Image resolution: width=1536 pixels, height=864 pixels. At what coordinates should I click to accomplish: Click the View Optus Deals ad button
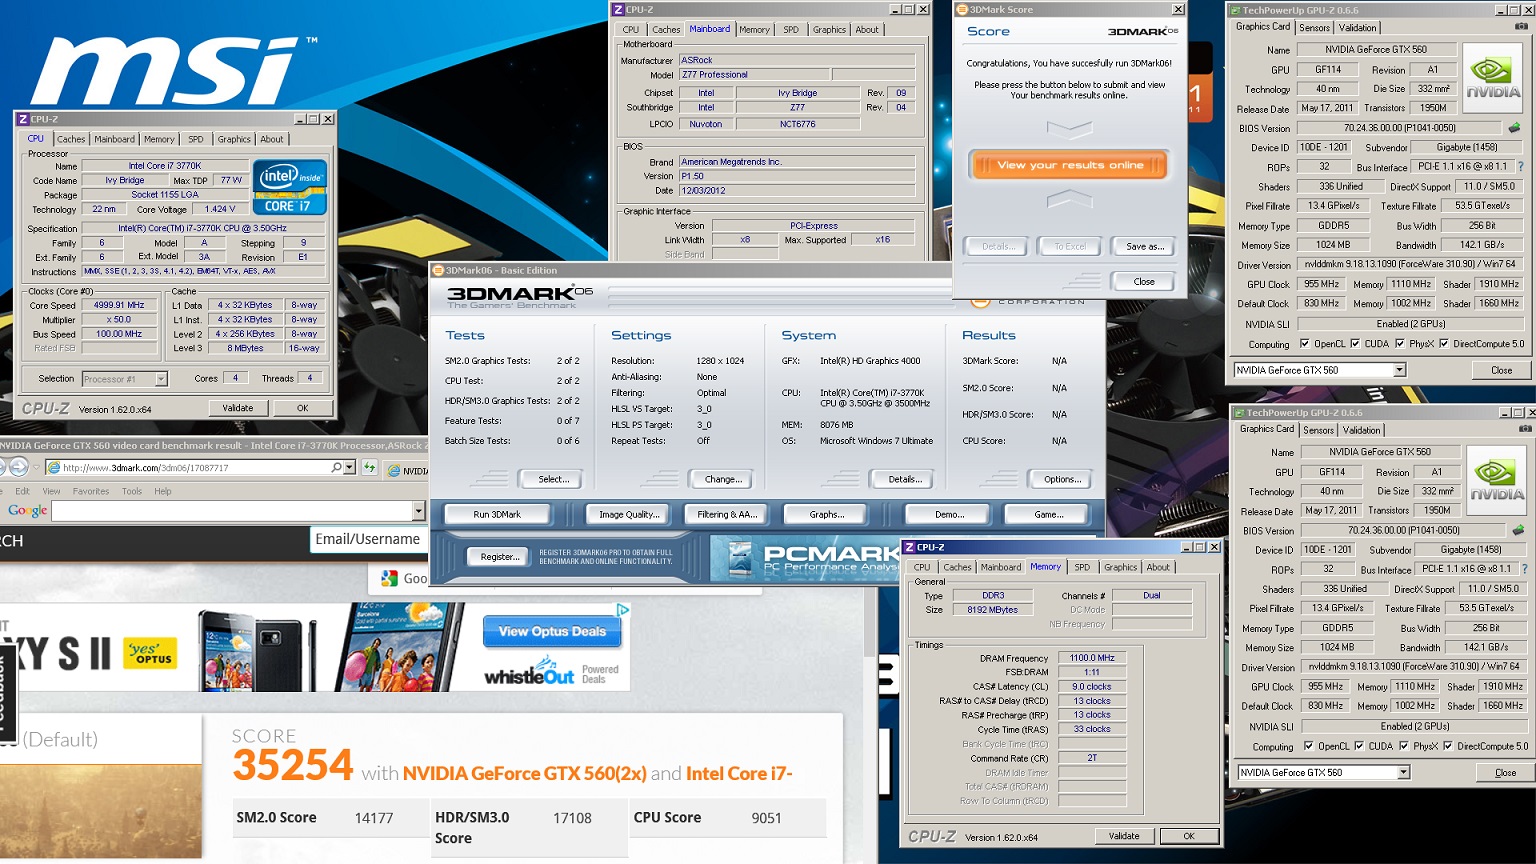[553, 632]
